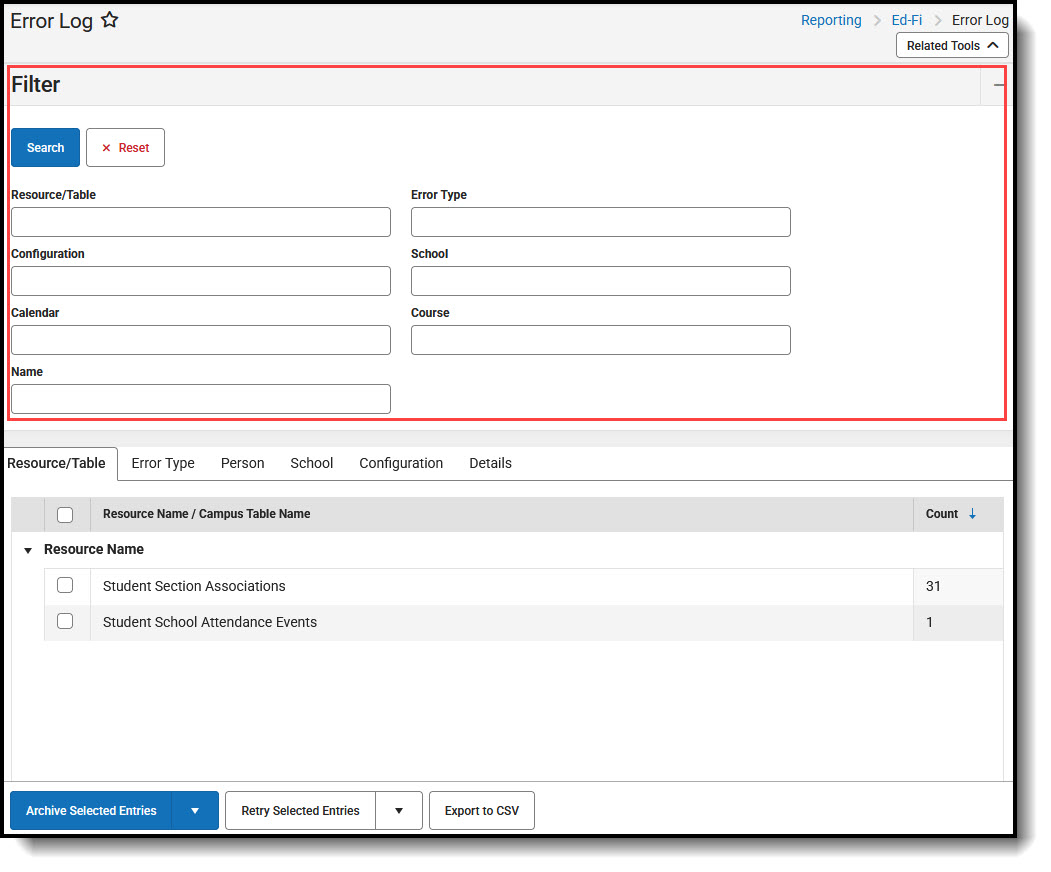Click the red X icon in the Reset button
Screen dimensions: 1051x872
(107, 147)
